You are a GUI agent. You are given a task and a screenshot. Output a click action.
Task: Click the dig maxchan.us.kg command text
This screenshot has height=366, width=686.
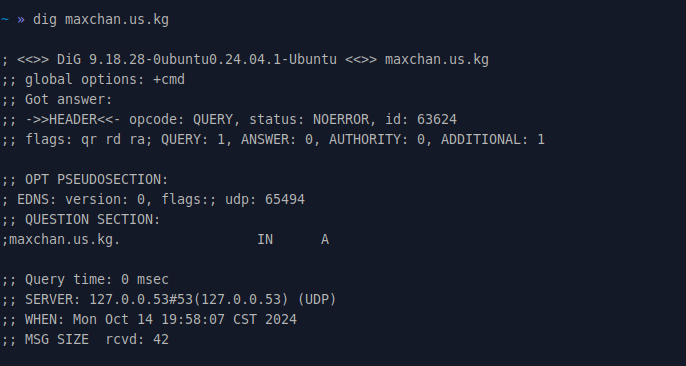pos(101,20)
